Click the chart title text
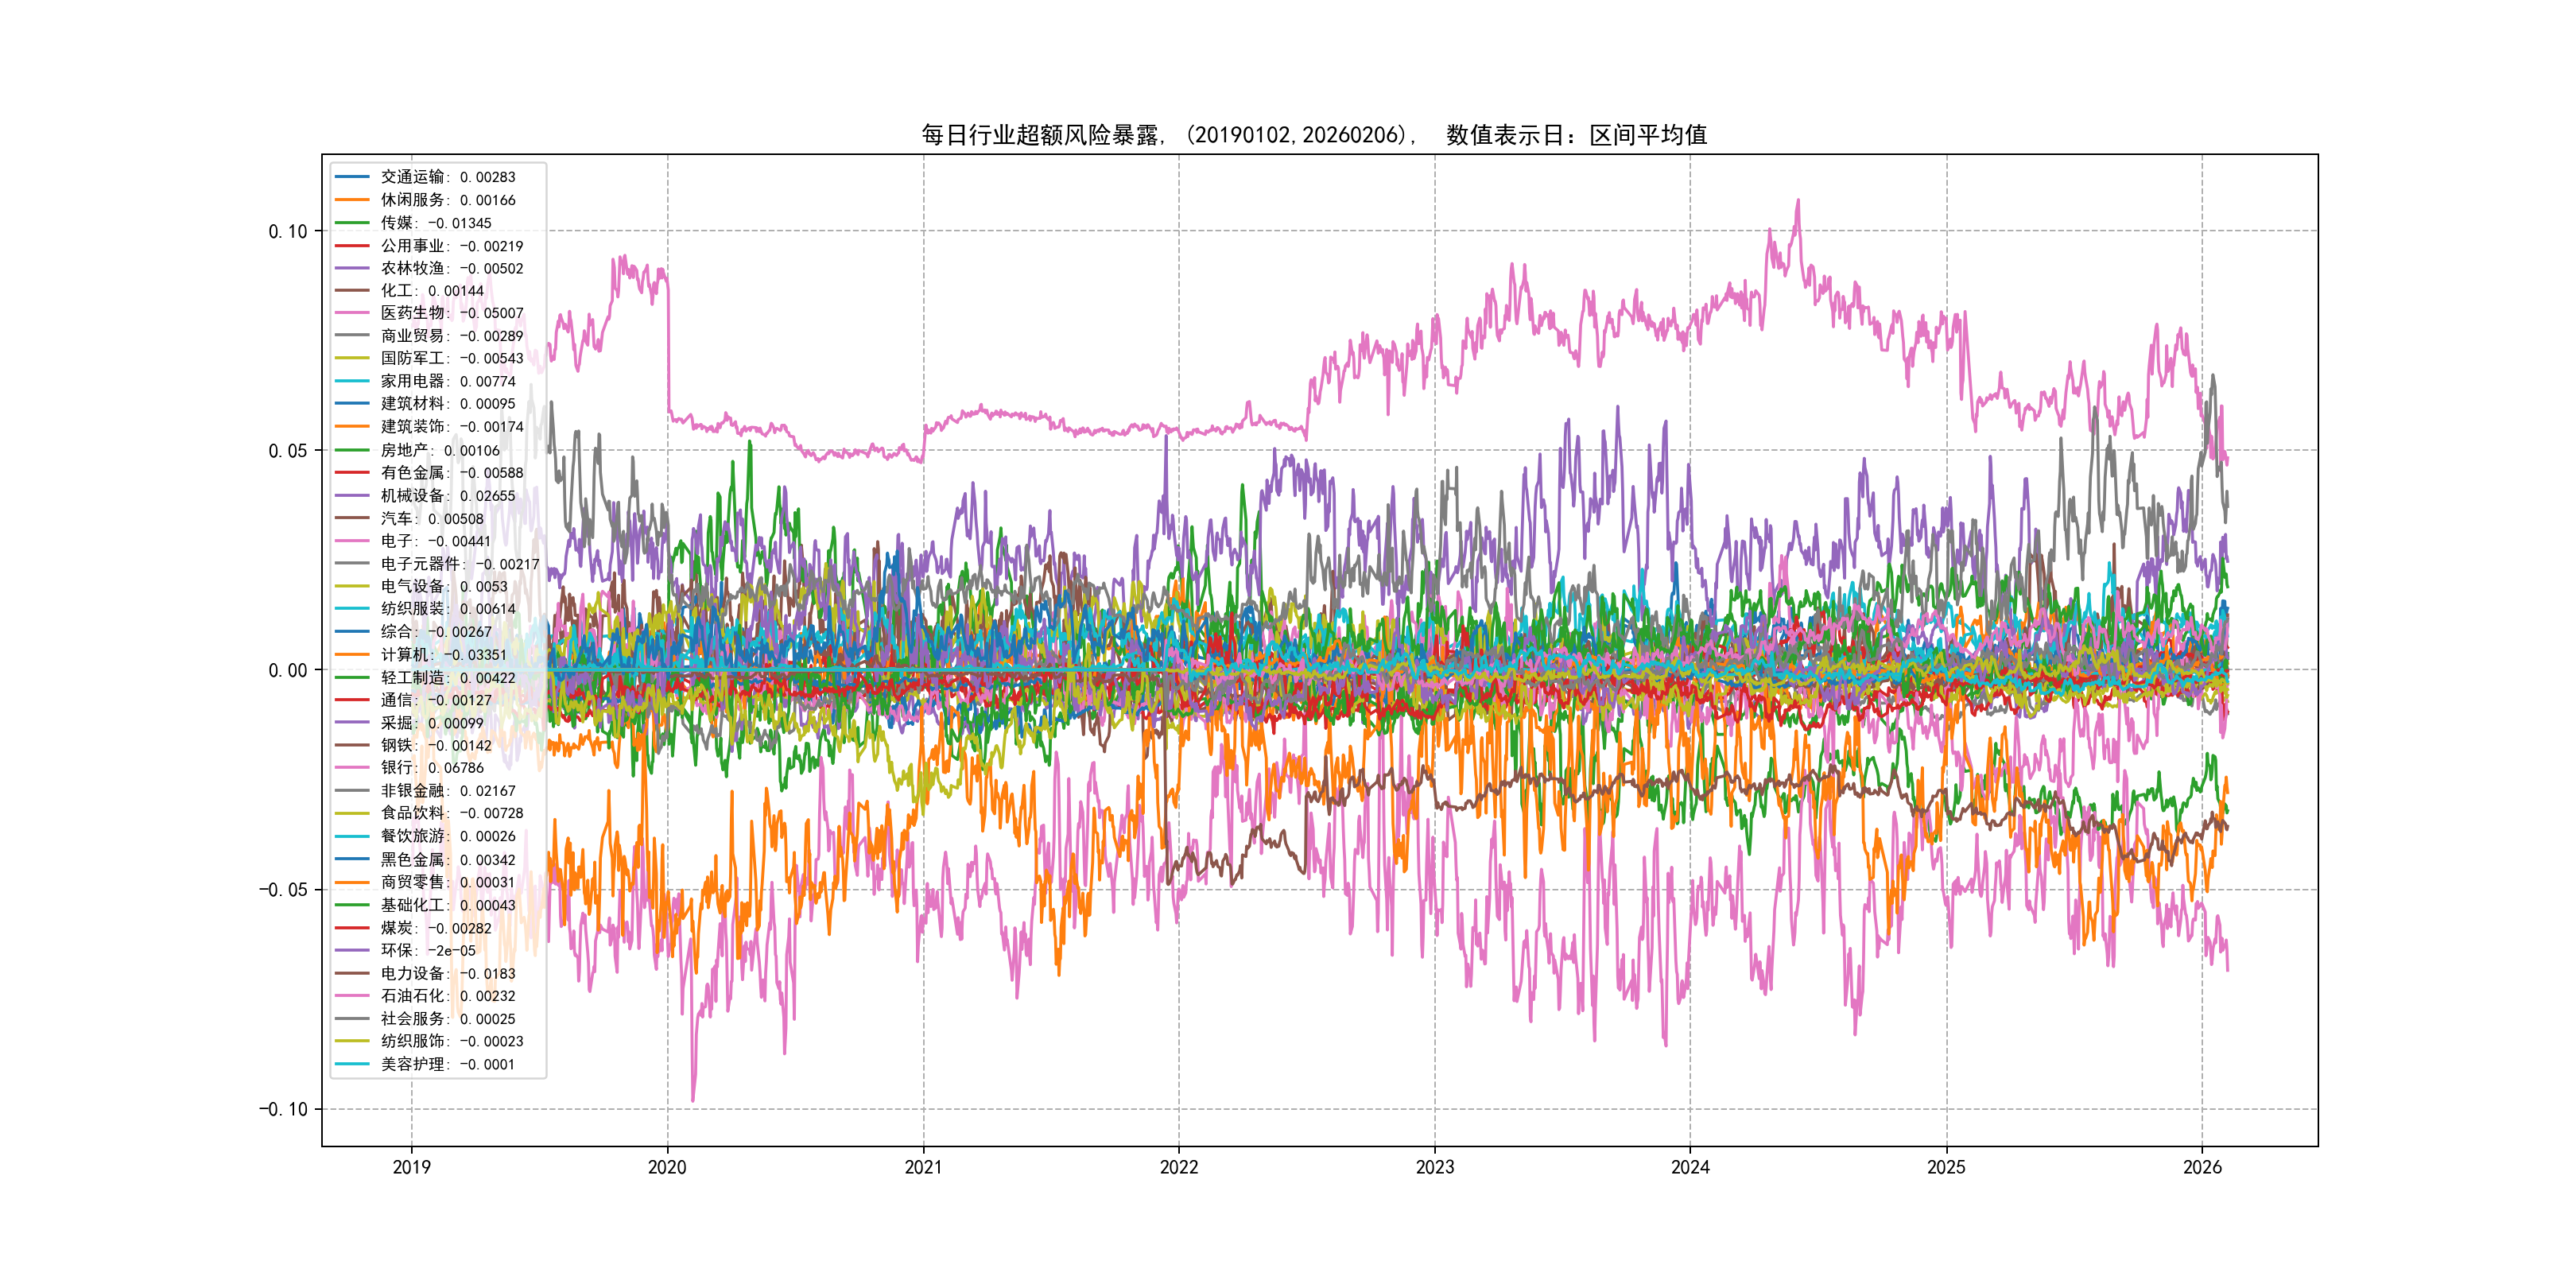This screenshot has width=2576, height=1288. (1314, 135)
